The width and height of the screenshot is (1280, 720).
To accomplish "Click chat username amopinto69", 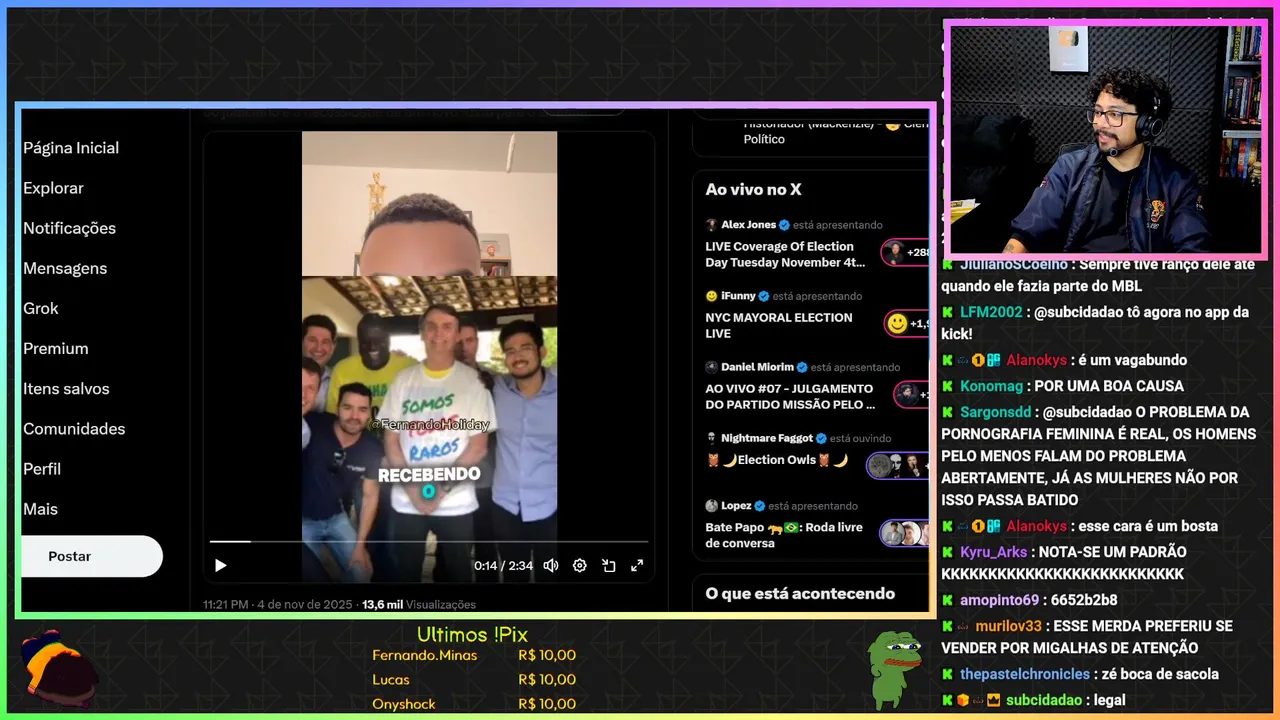I will pyautogui.click(x=999, y=600).
